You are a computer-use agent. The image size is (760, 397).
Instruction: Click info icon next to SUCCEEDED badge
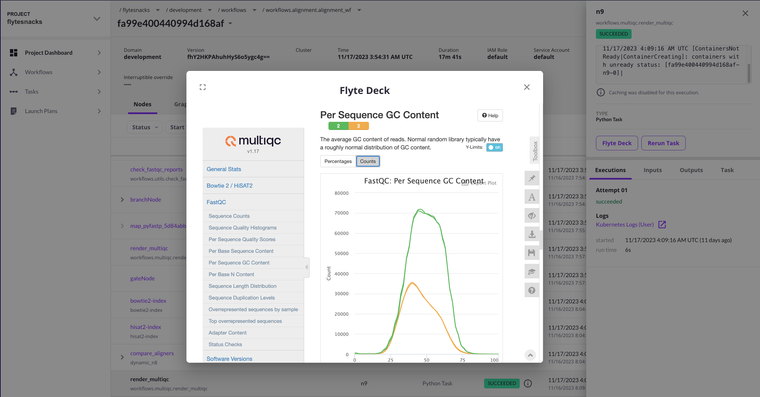[528, 383]
